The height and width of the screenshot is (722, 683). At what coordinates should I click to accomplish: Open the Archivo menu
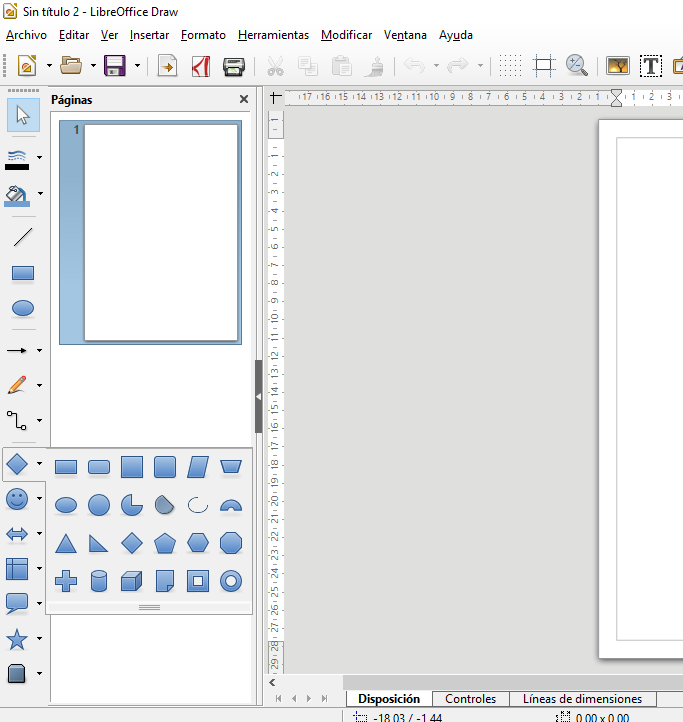26,35
